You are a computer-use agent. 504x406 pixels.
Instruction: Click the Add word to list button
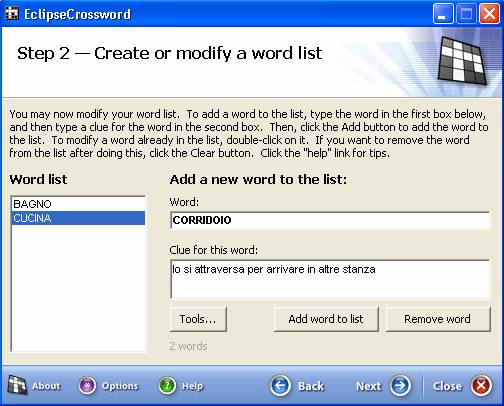(x=326, y=319)
